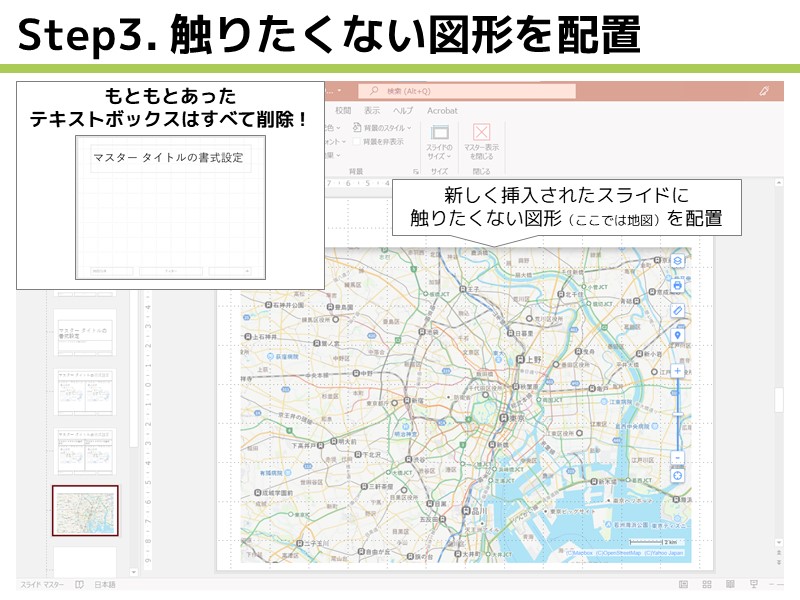
Task: Click the (C)OpenStreetMap credit on the map
Action: (x=618, y=553)
